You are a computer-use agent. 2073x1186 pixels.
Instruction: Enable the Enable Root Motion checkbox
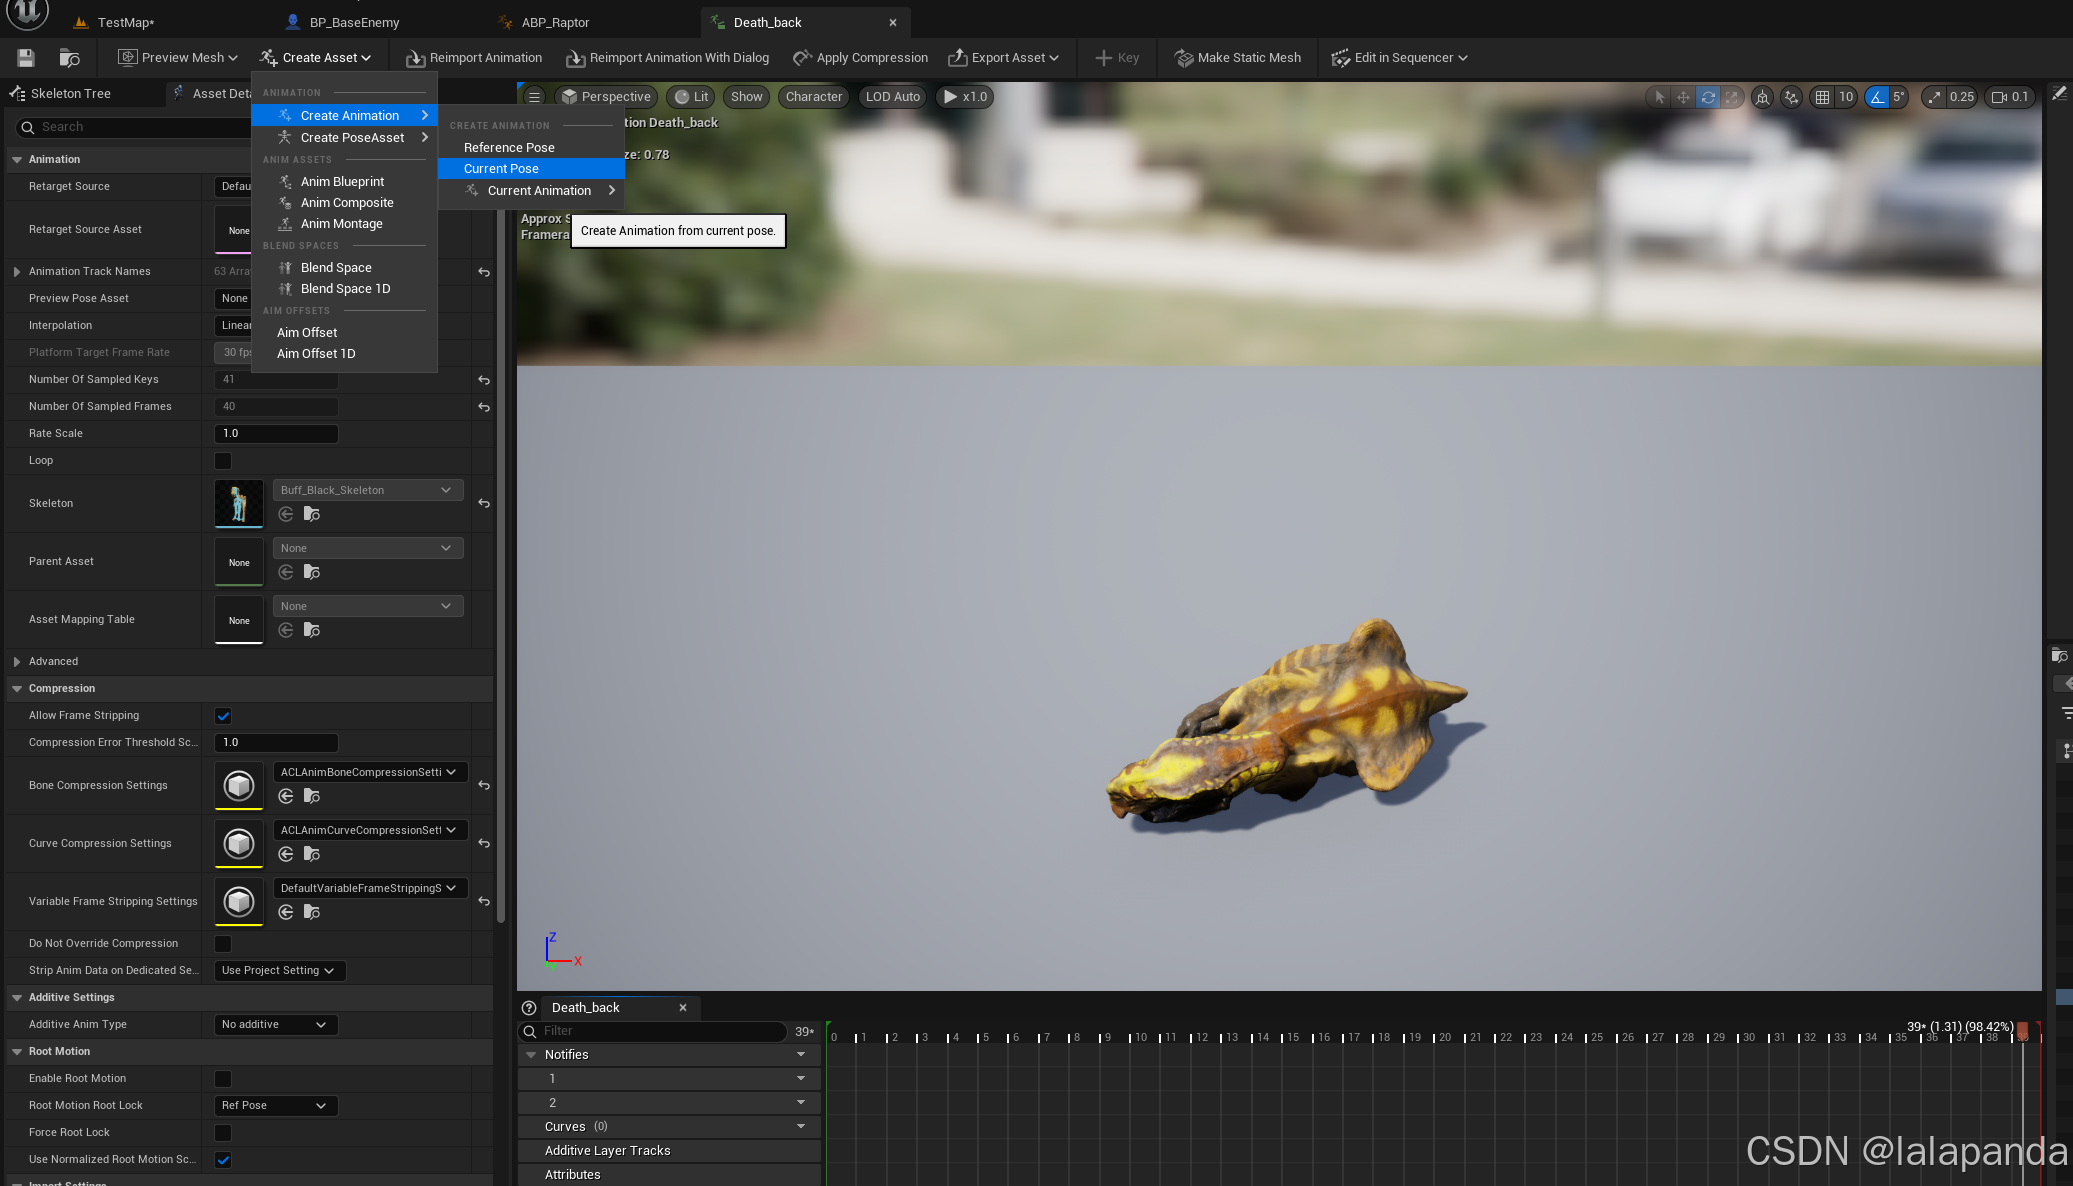pyautogui.click(x=223, y=1079)
